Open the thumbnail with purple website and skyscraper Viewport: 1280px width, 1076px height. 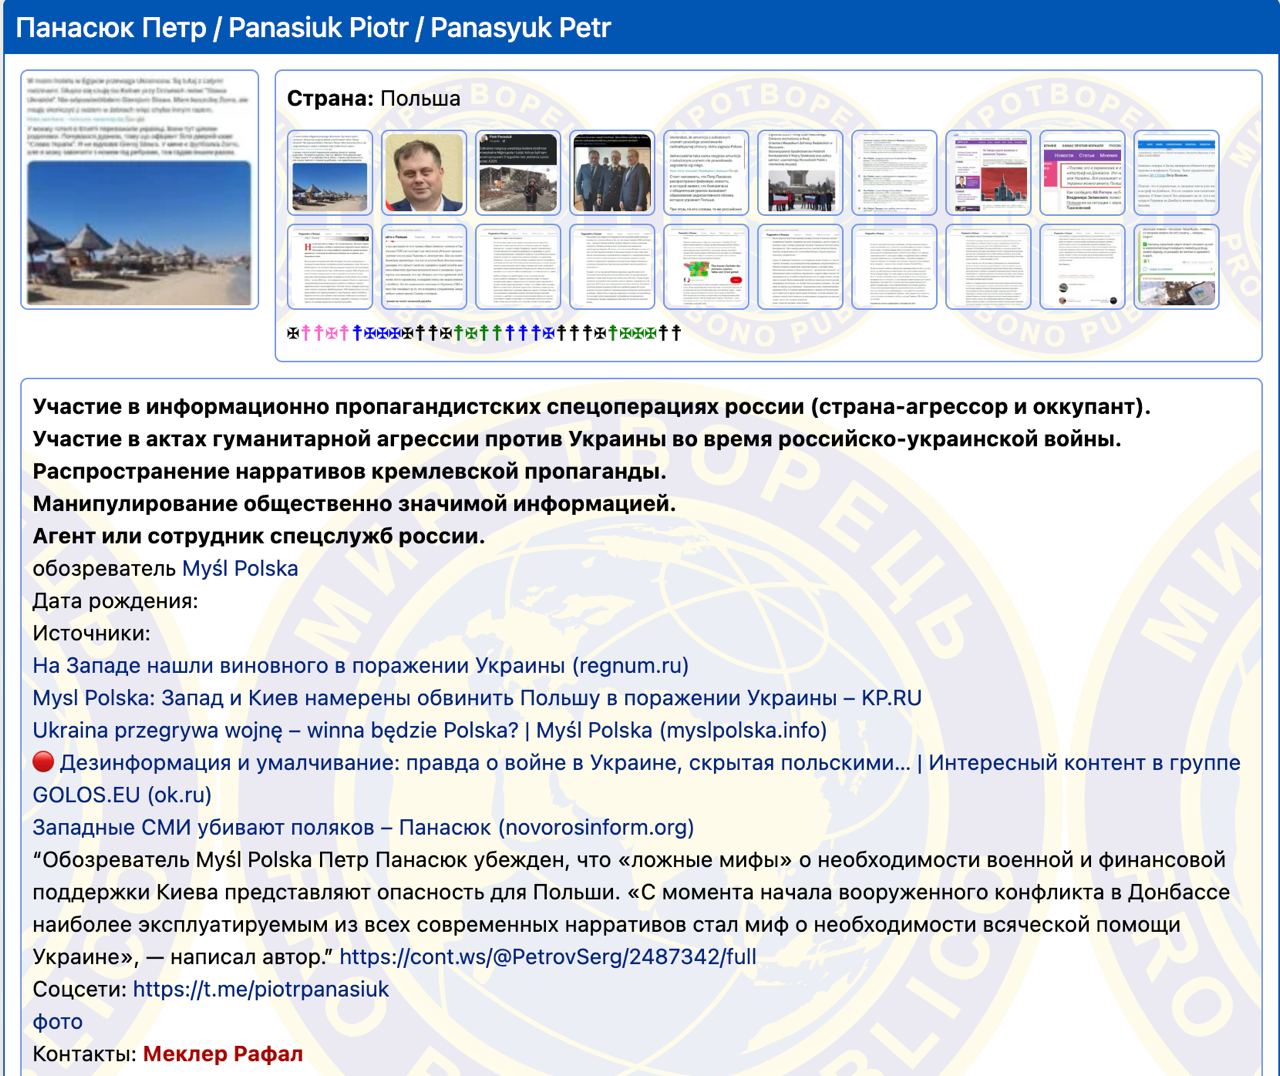[988, 172]
